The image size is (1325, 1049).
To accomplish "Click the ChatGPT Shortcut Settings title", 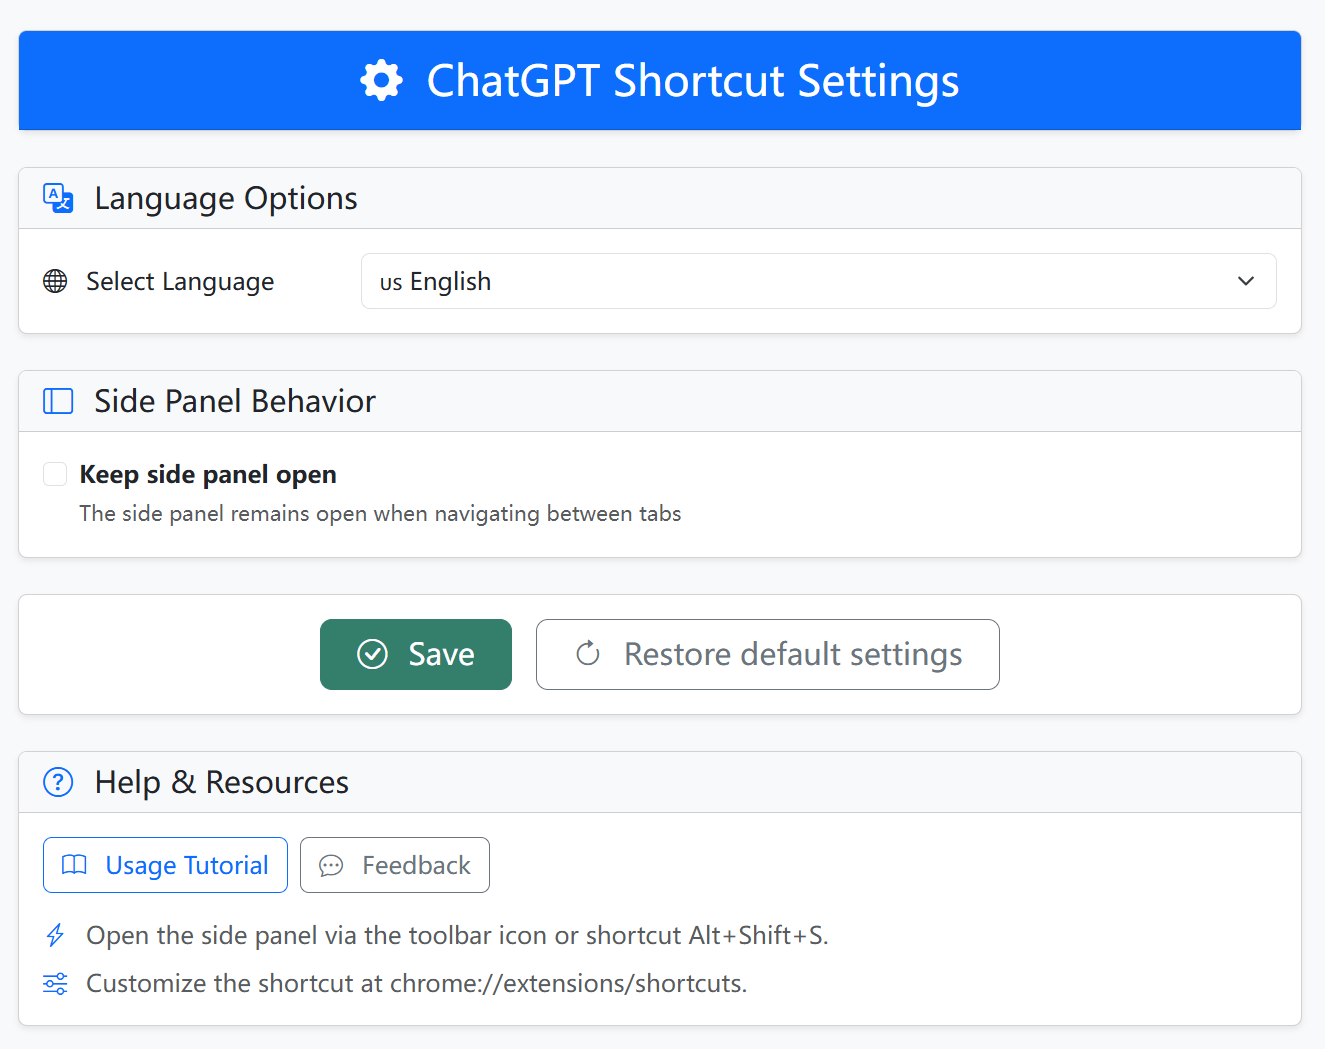I will click(692, 81).
